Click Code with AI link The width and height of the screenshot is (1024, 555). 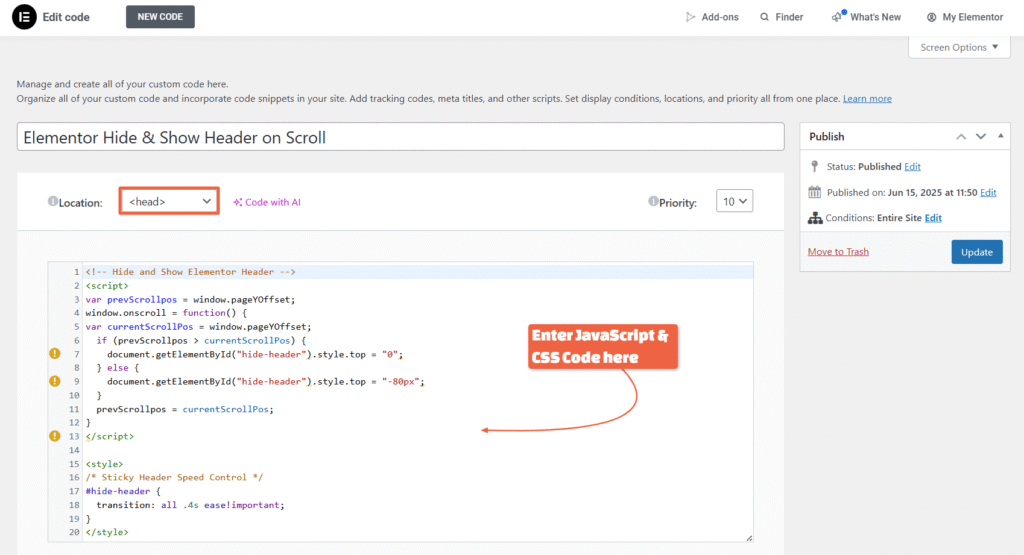[267, 202]
